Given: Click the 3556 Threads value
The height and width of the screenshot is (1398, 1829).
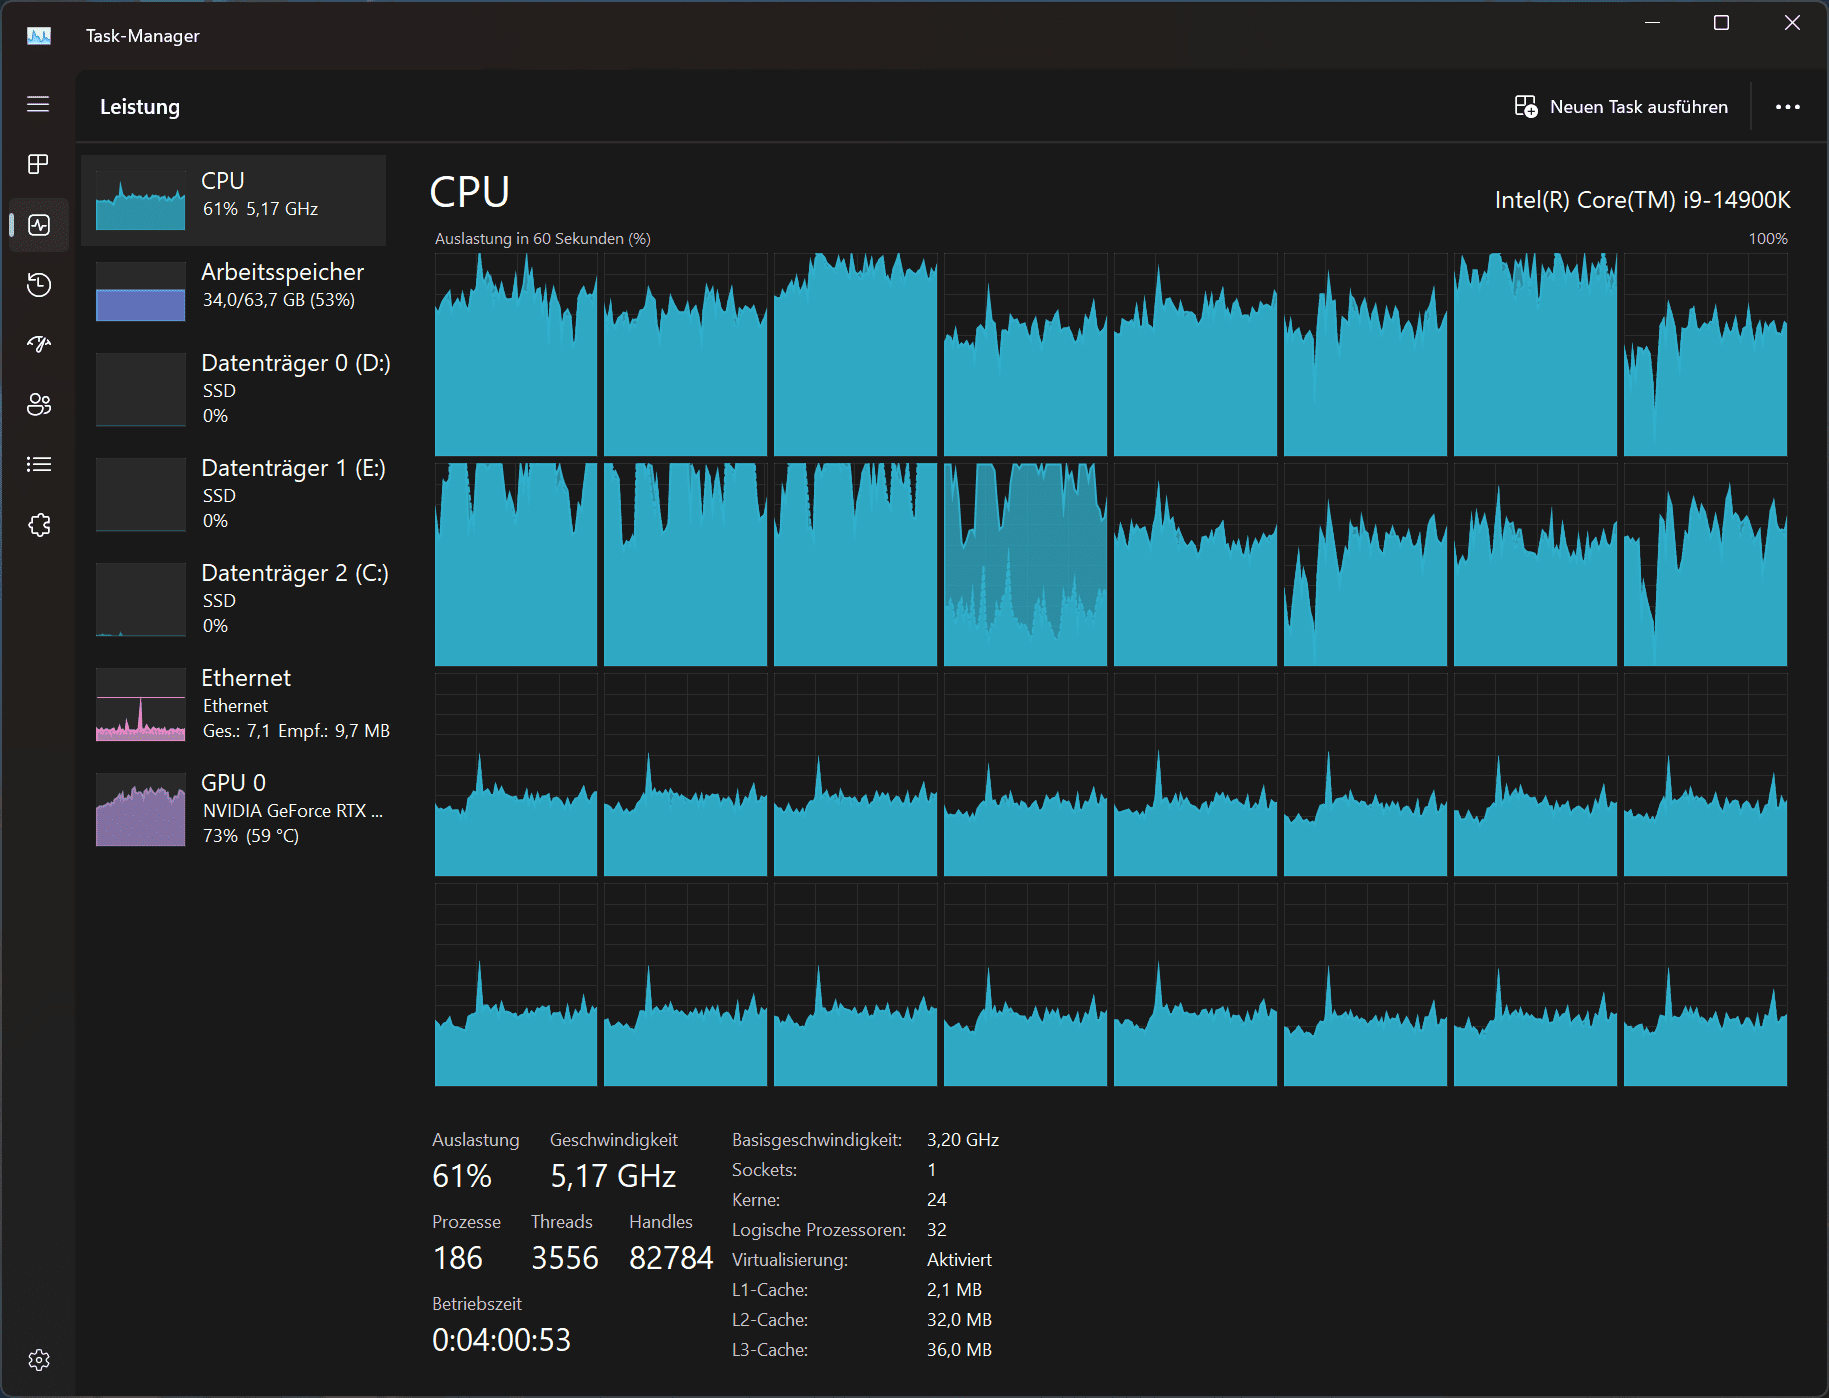Looking at the screenshot, I should click(565, 1258).
